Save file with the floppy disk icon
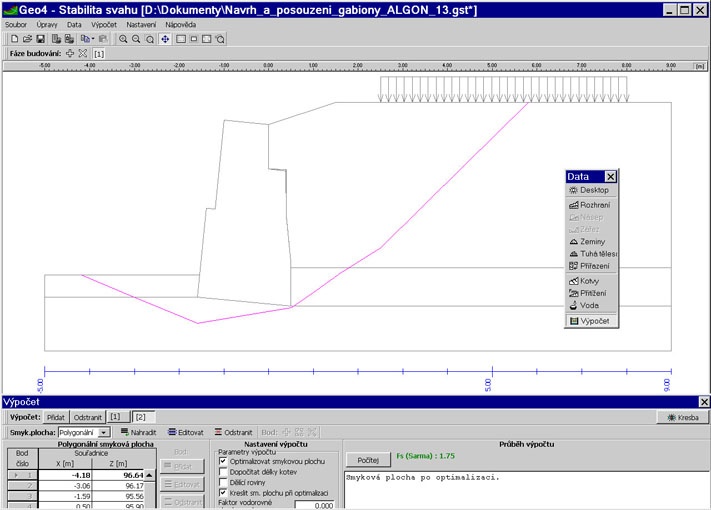The width and height of the screenshot is (711, 510). pos(40,39)
